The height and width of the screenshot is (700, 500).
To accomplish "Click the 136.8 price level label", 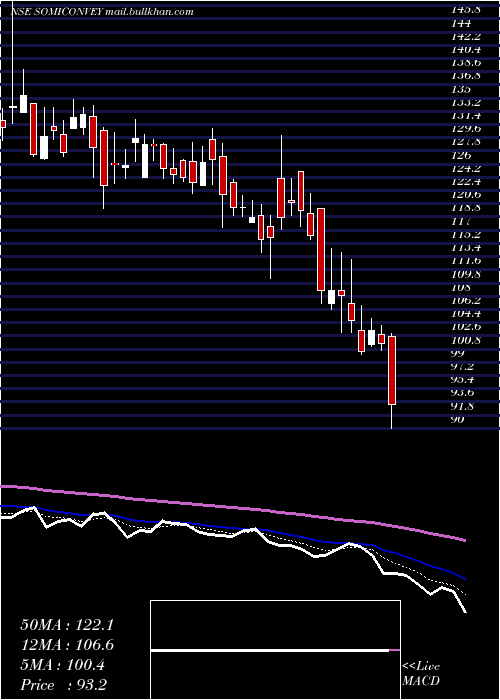I will point(468,75).
